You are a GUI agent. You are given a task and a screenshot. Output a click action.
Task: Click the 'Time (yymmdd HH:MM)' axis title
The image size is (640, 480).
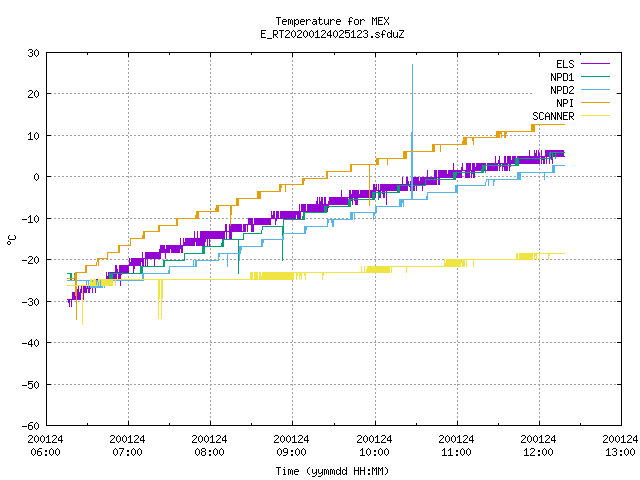click(332, 471)
